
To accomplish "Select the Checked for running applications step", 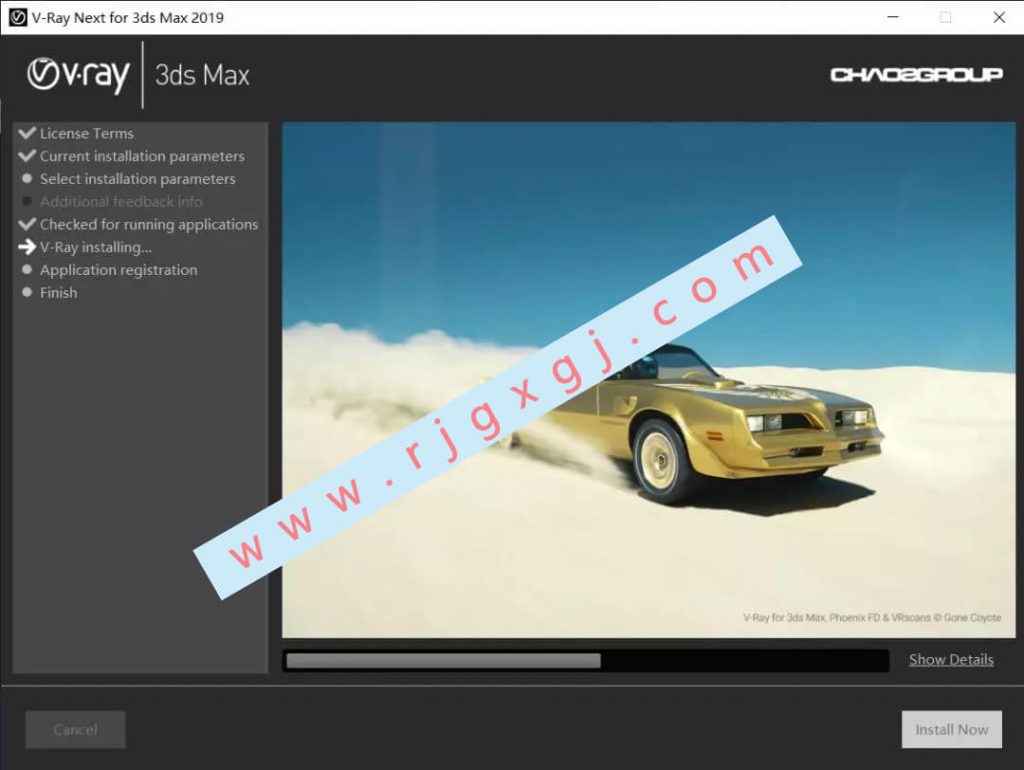I will (149, 225).
